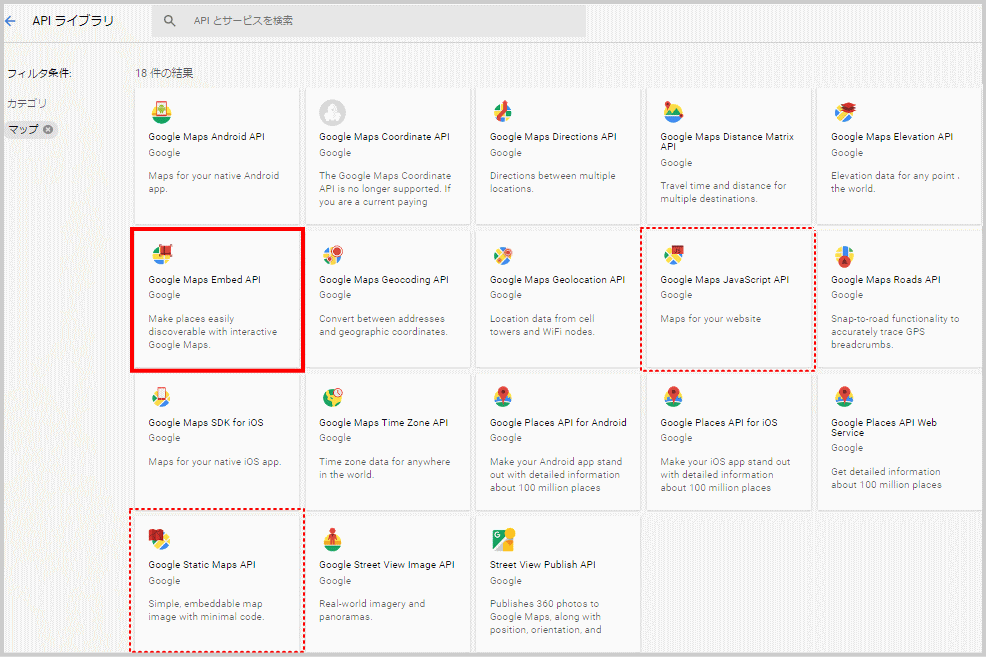Image resolution: width=986 pixels, height=657 pixels.
Task: Click 'Maps for your native iOS app.' text
Action: pyautogui.click(x=214, y=461)
